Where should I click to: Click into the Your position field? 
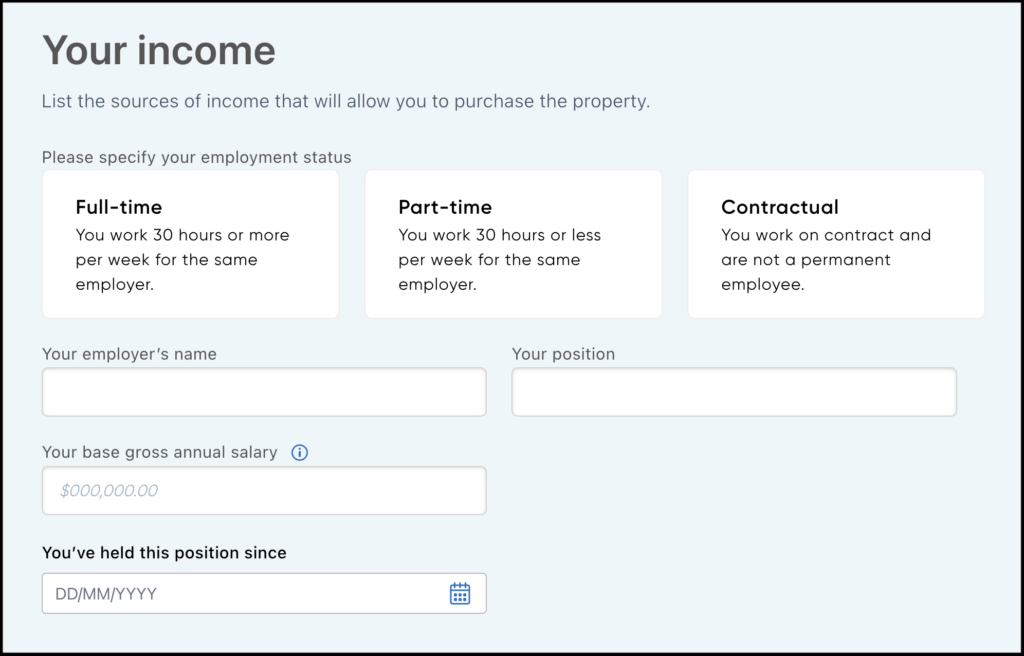734,392
